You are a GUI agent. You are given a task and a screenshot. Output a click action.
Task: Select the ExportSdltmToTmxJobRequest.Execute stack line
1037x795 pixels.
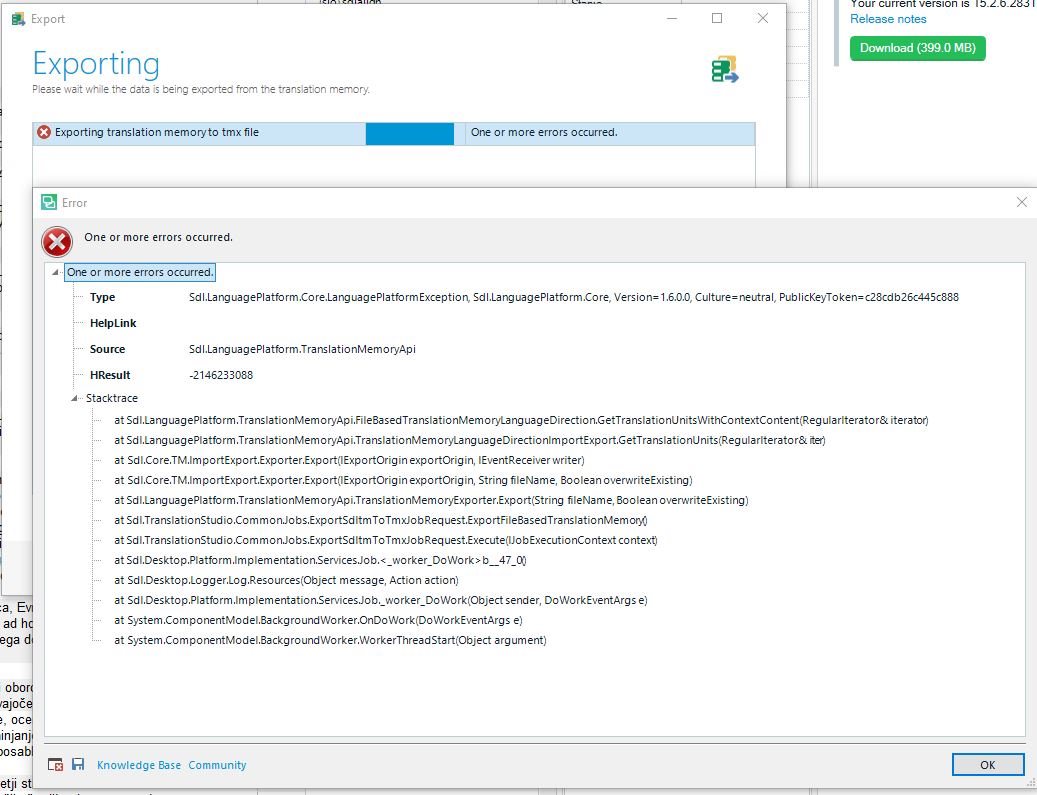tap(386, 540)
